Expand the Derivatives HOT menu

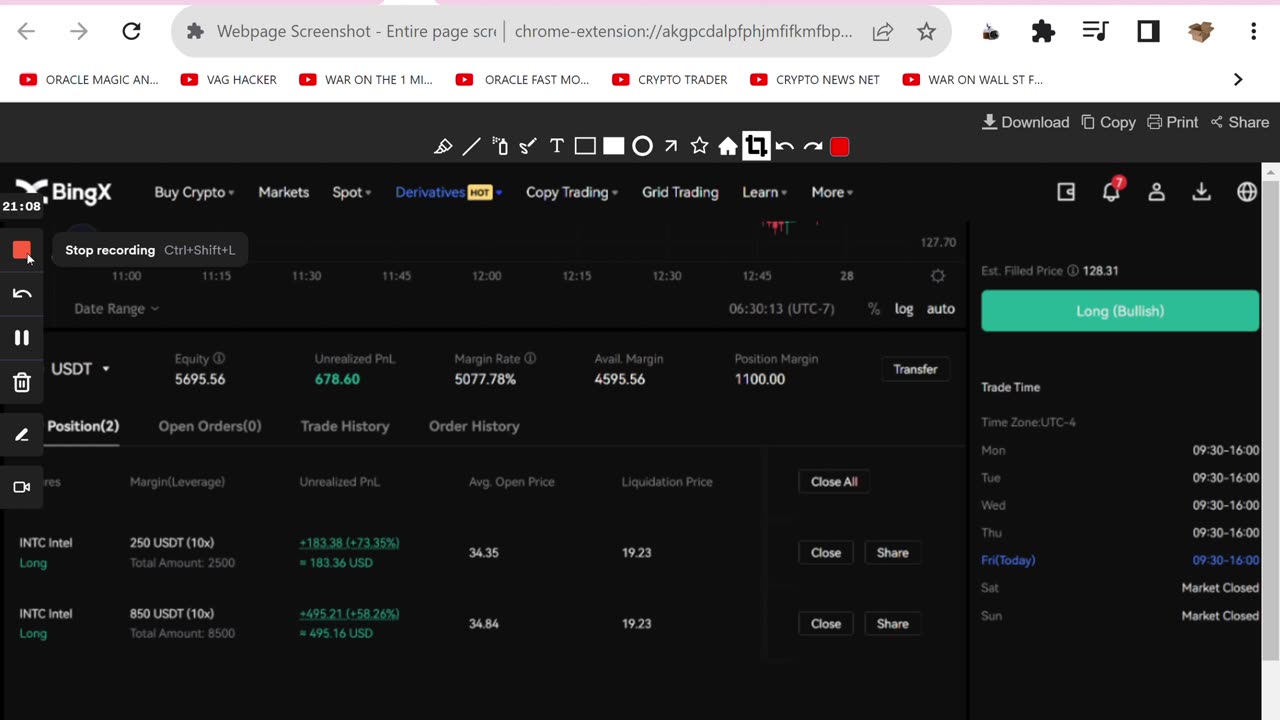click(x=449, y=192)
